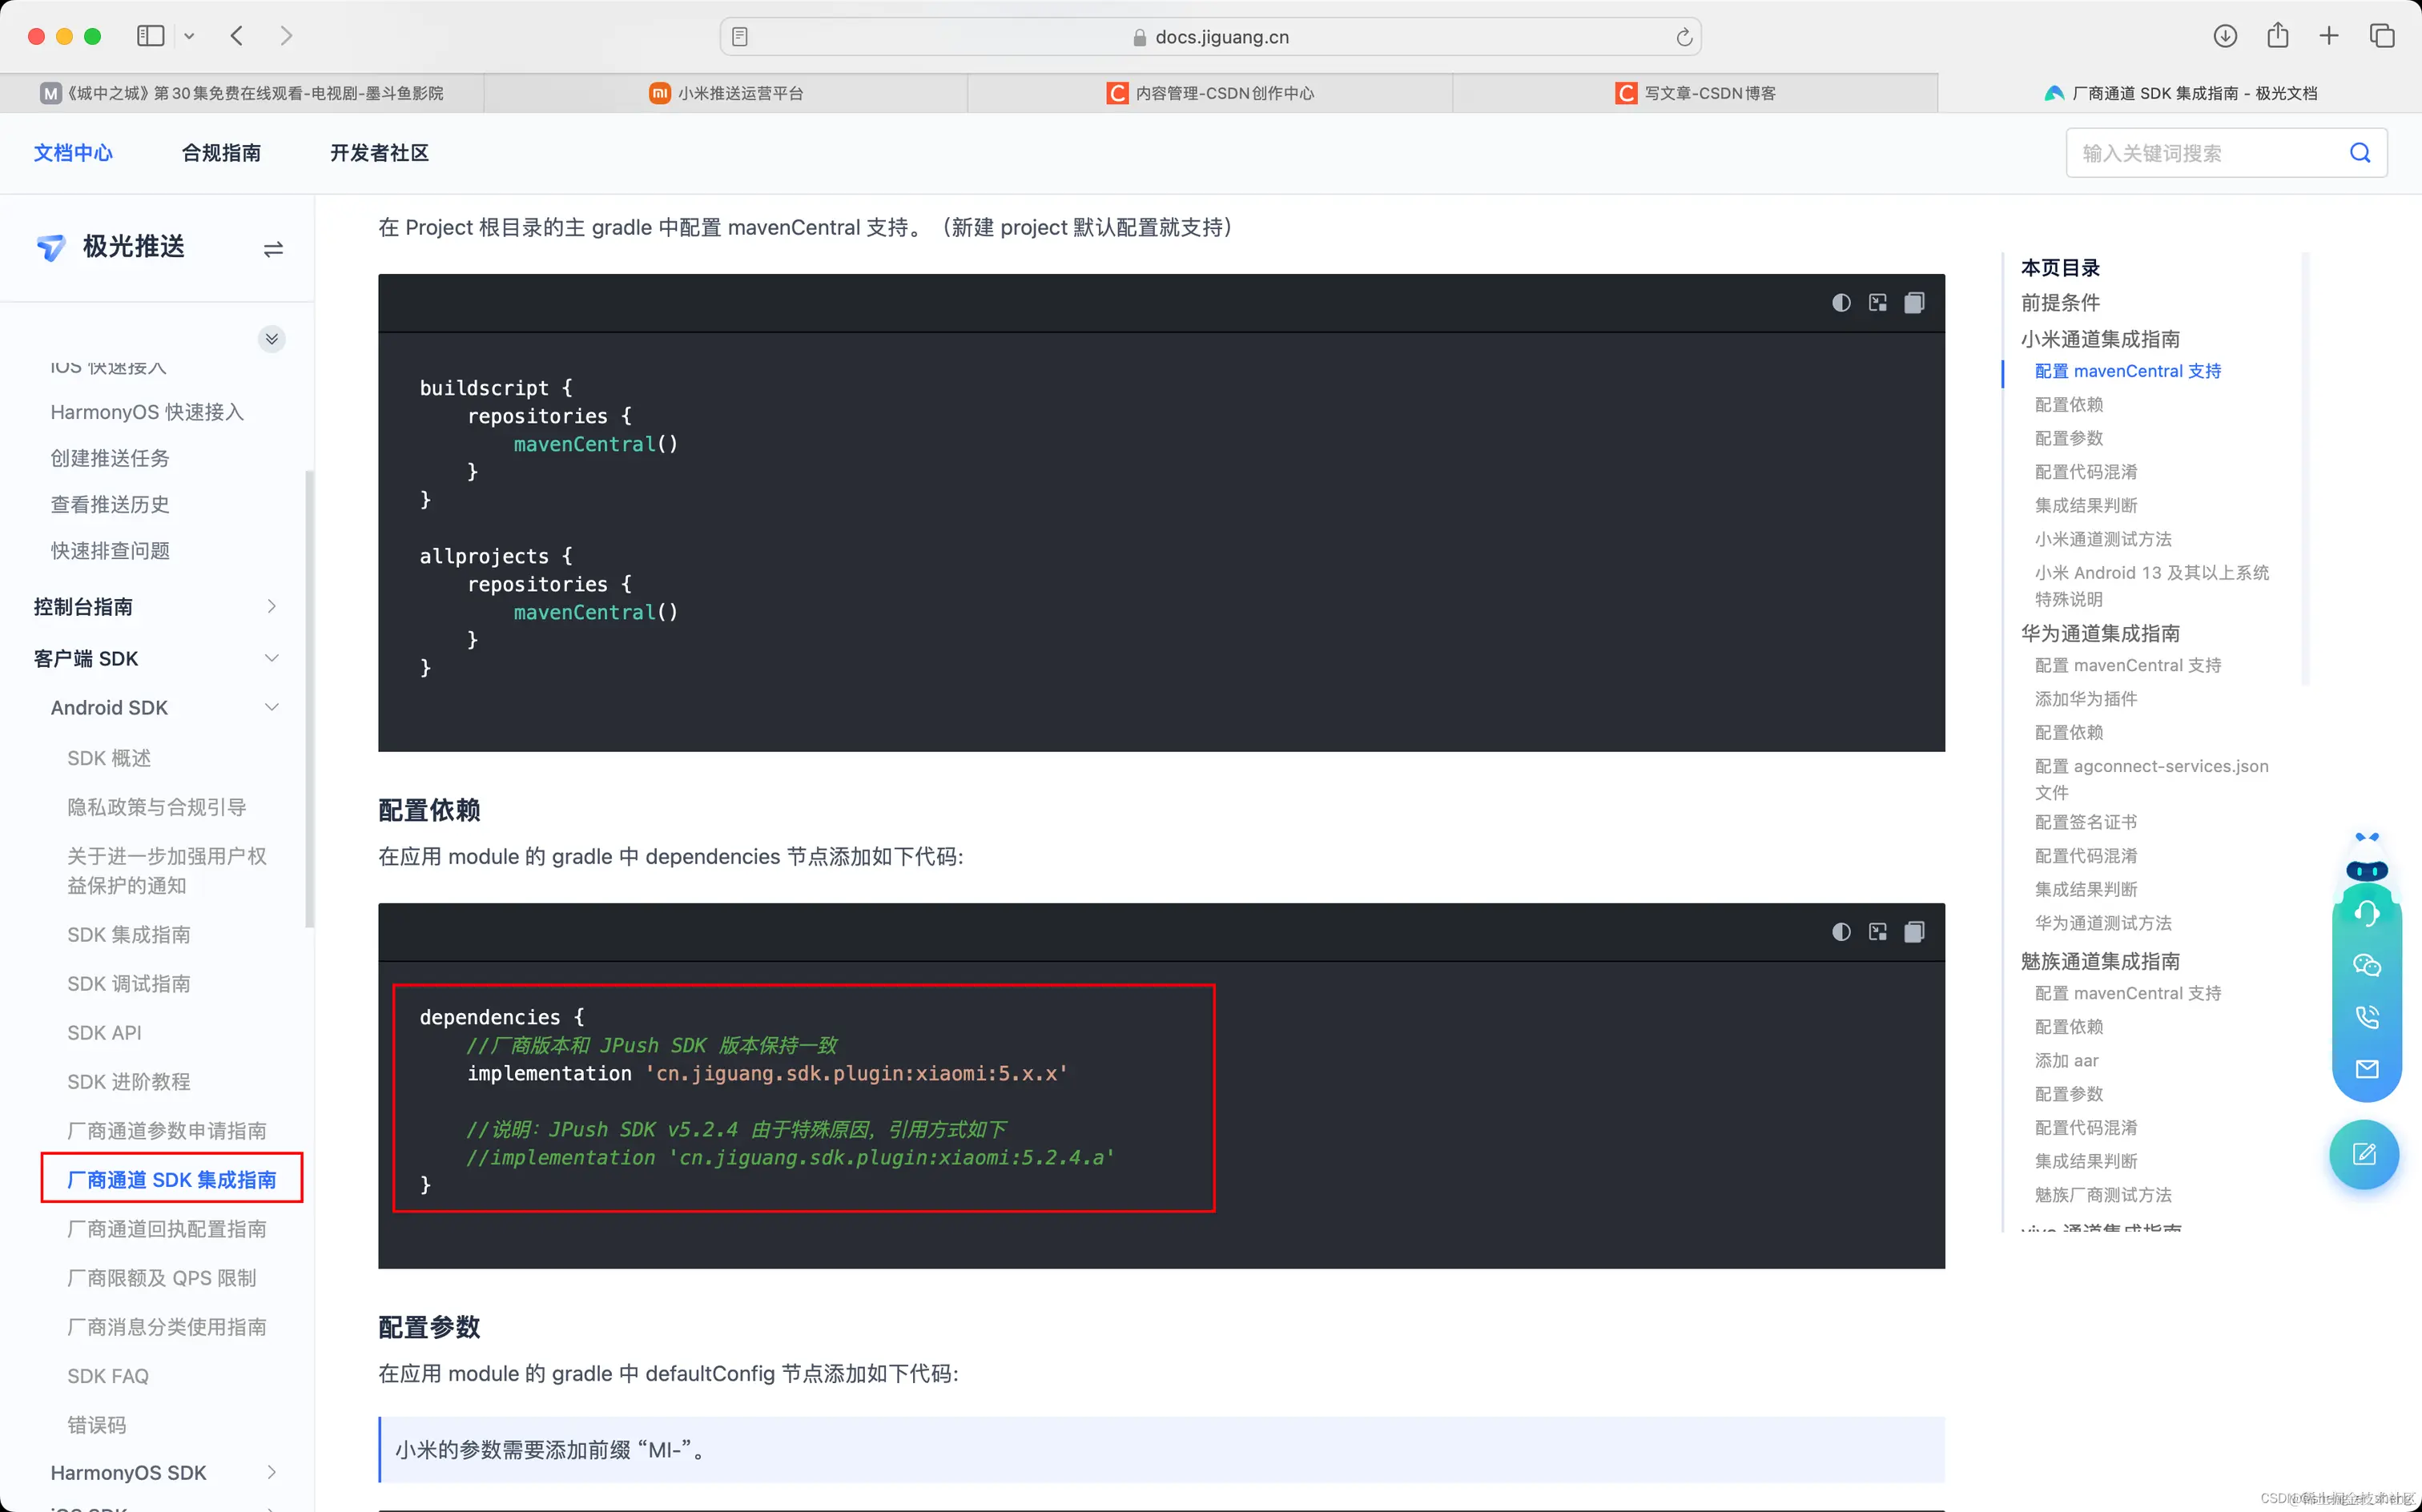Viewport: 2422px width, 1512px height.
Task: Open the WeChat contact icon
Action: point(2366,965)
